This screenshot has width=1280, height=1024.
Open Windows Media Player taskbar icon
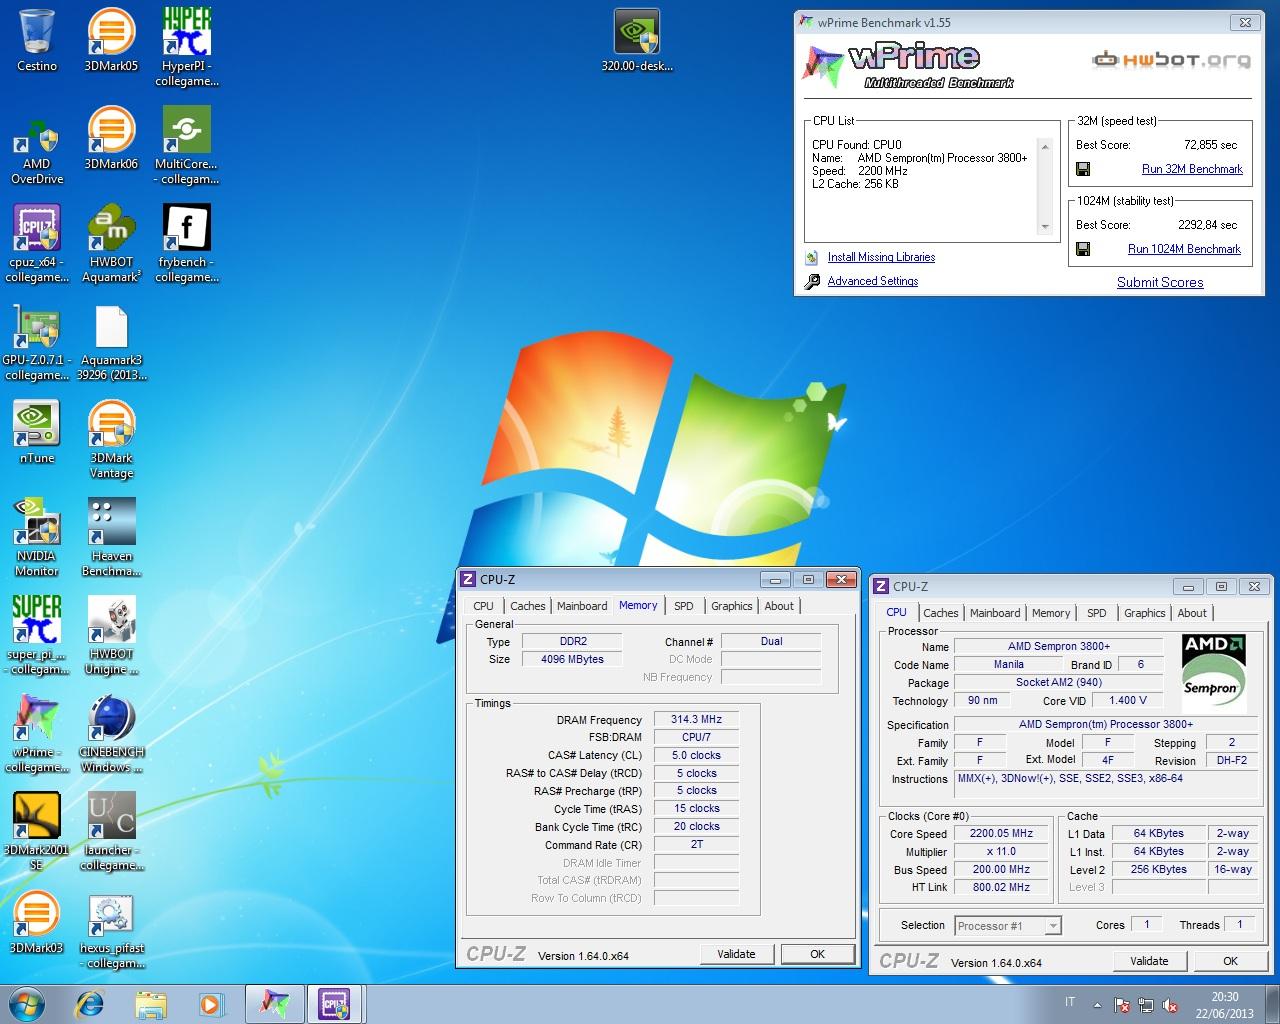(211, 1003)
